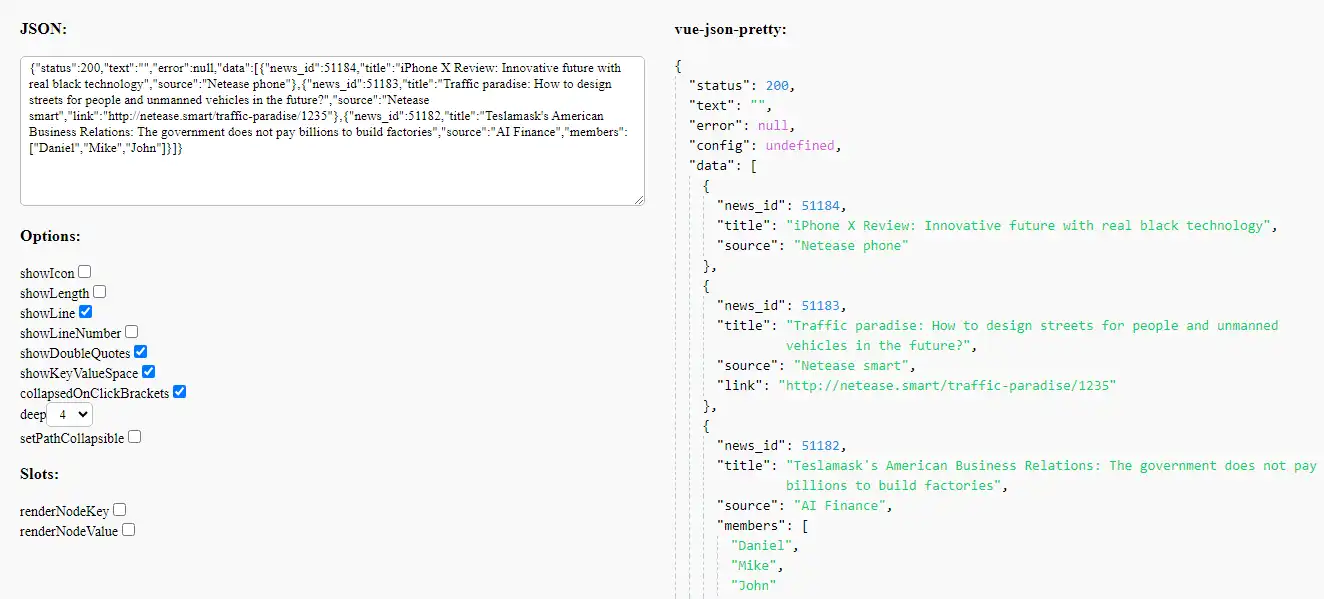Image resolution: width=1324 pixels, height=599 pixels.
Task: Click the "AI Finance" source value
Action: click(x=839, y=506)
